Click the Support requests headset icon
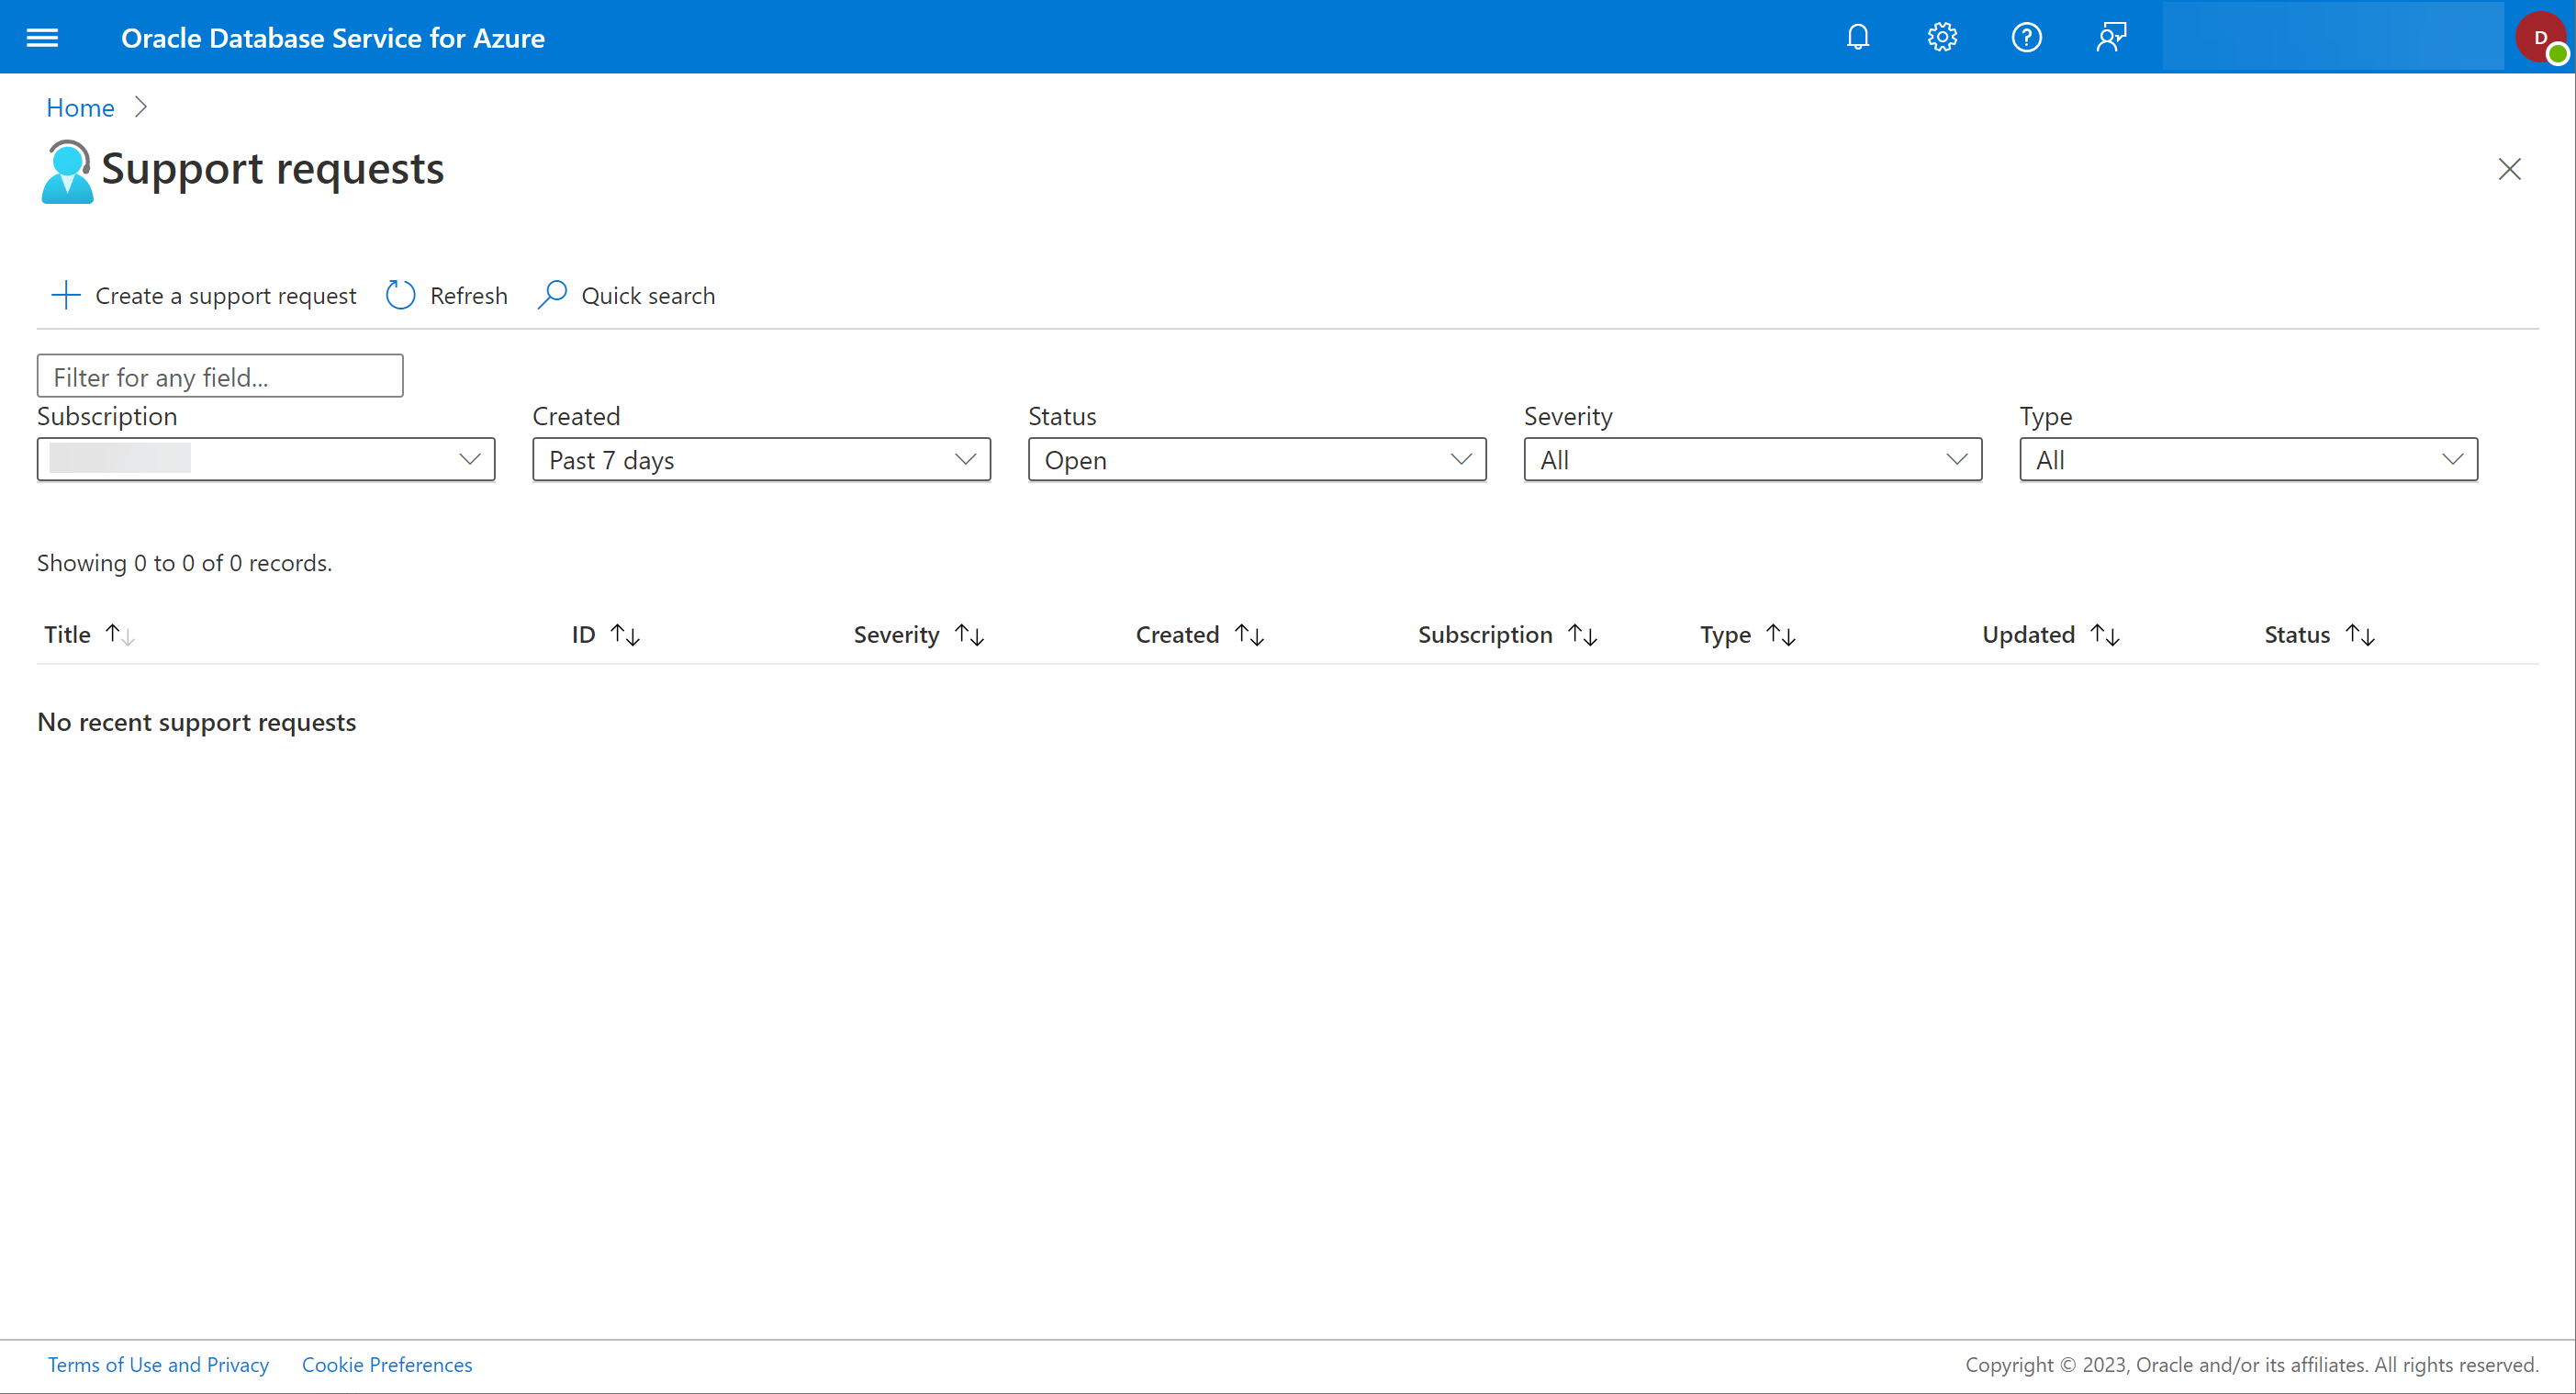The image size is (2576, 1394). 67,172
